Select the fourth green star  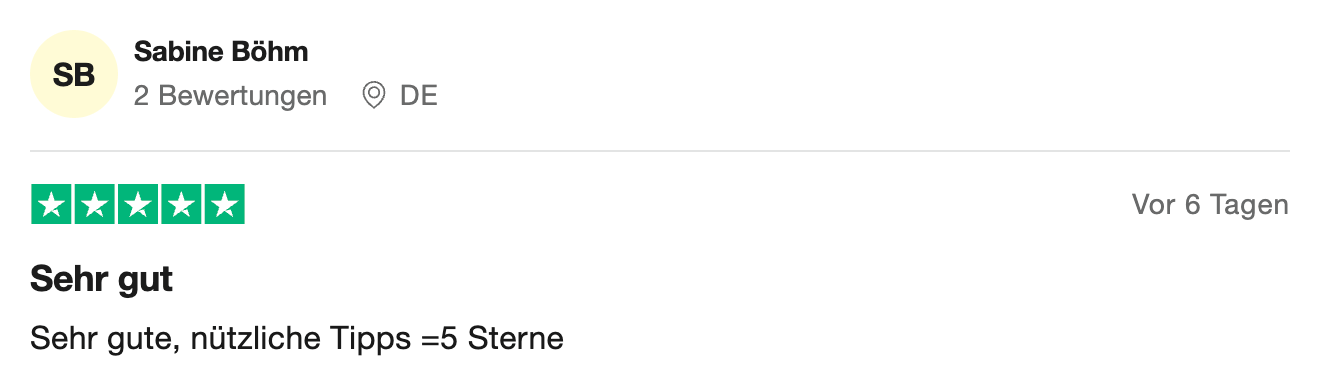(x=181, y=205)
